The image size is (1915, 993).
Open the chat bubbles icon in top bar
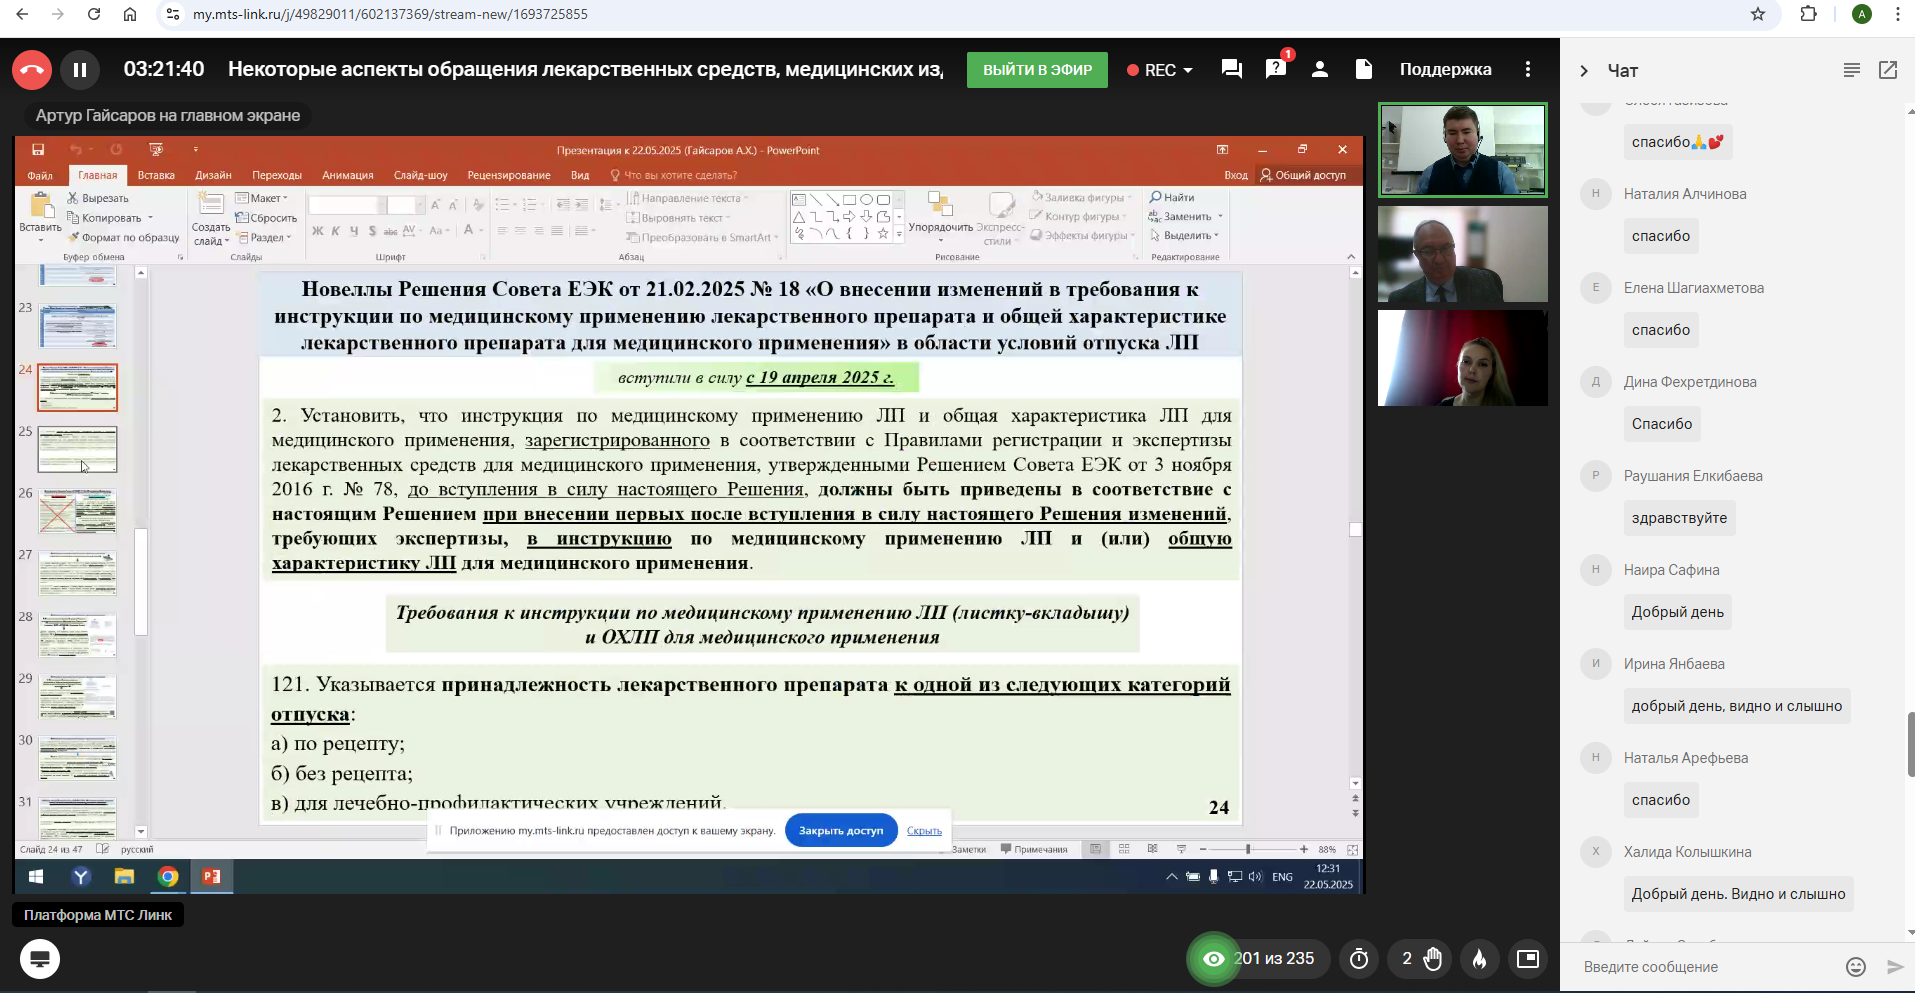(1232, 69)
